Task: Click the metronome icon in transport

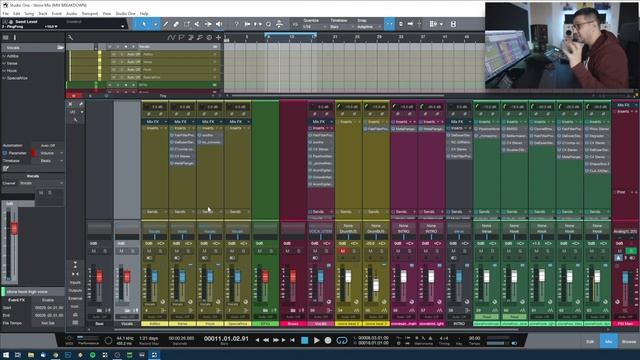Action: 430,338
